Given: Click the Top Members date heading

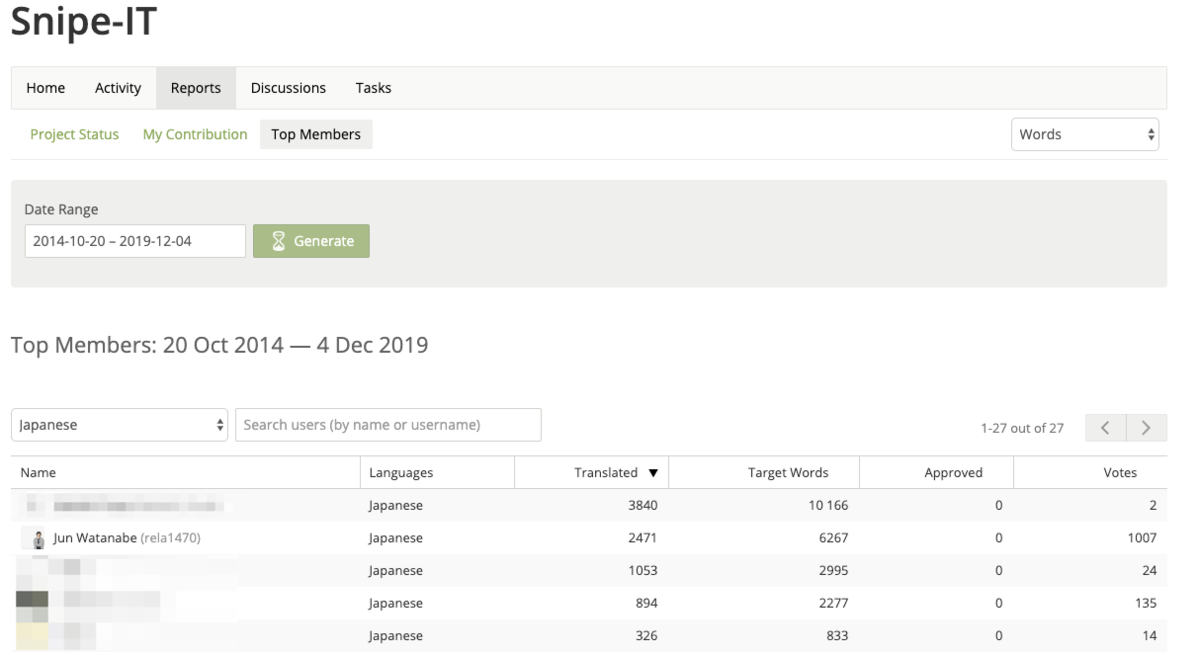Looking at the screenshot, I should pyautogui.click(x=219, y=345).
